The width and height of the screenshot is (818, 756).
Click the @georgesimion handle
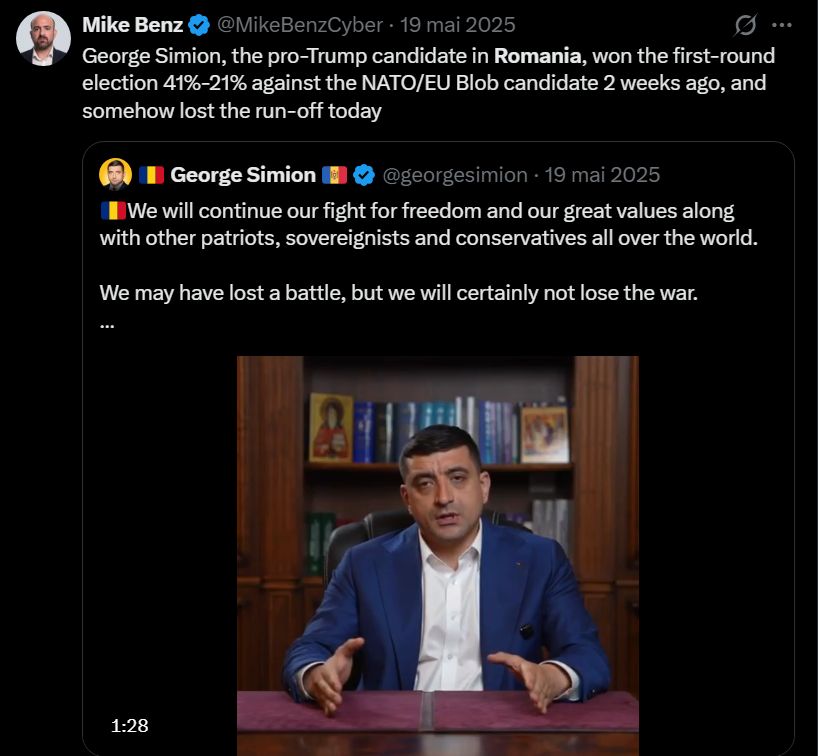(455, 175)
